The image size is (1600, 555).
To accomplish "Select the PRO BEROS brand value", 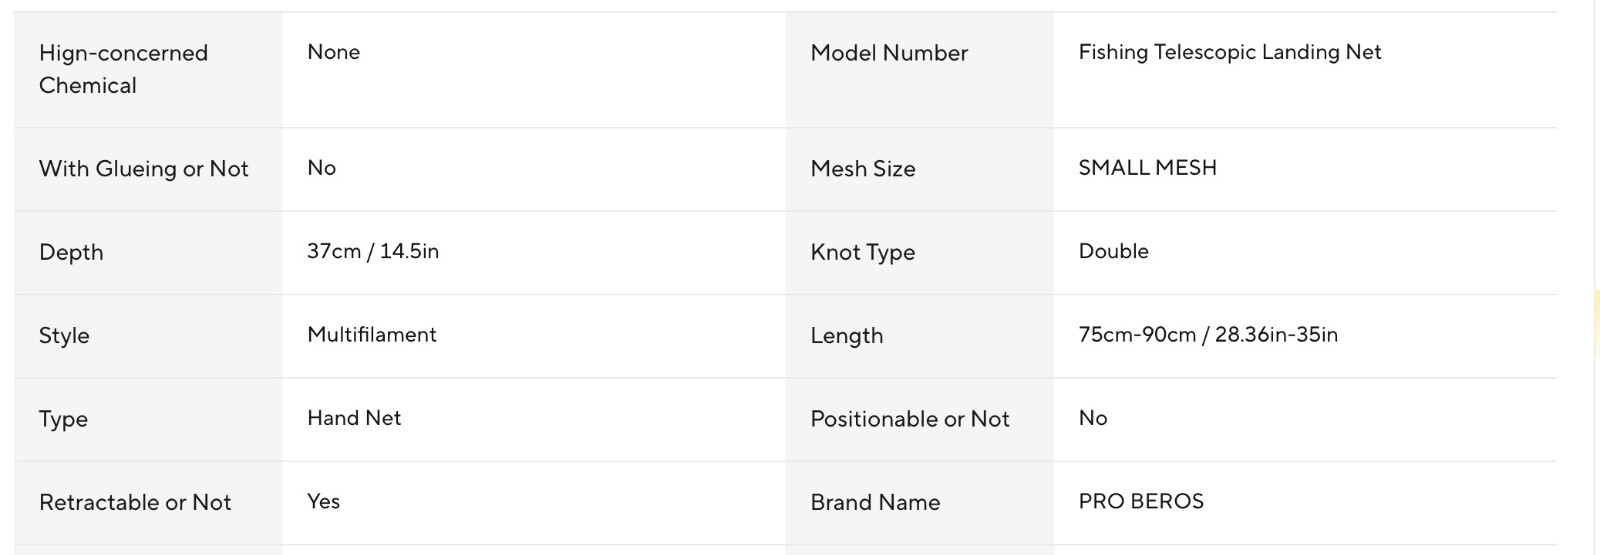I will [x=1141, y=501].
